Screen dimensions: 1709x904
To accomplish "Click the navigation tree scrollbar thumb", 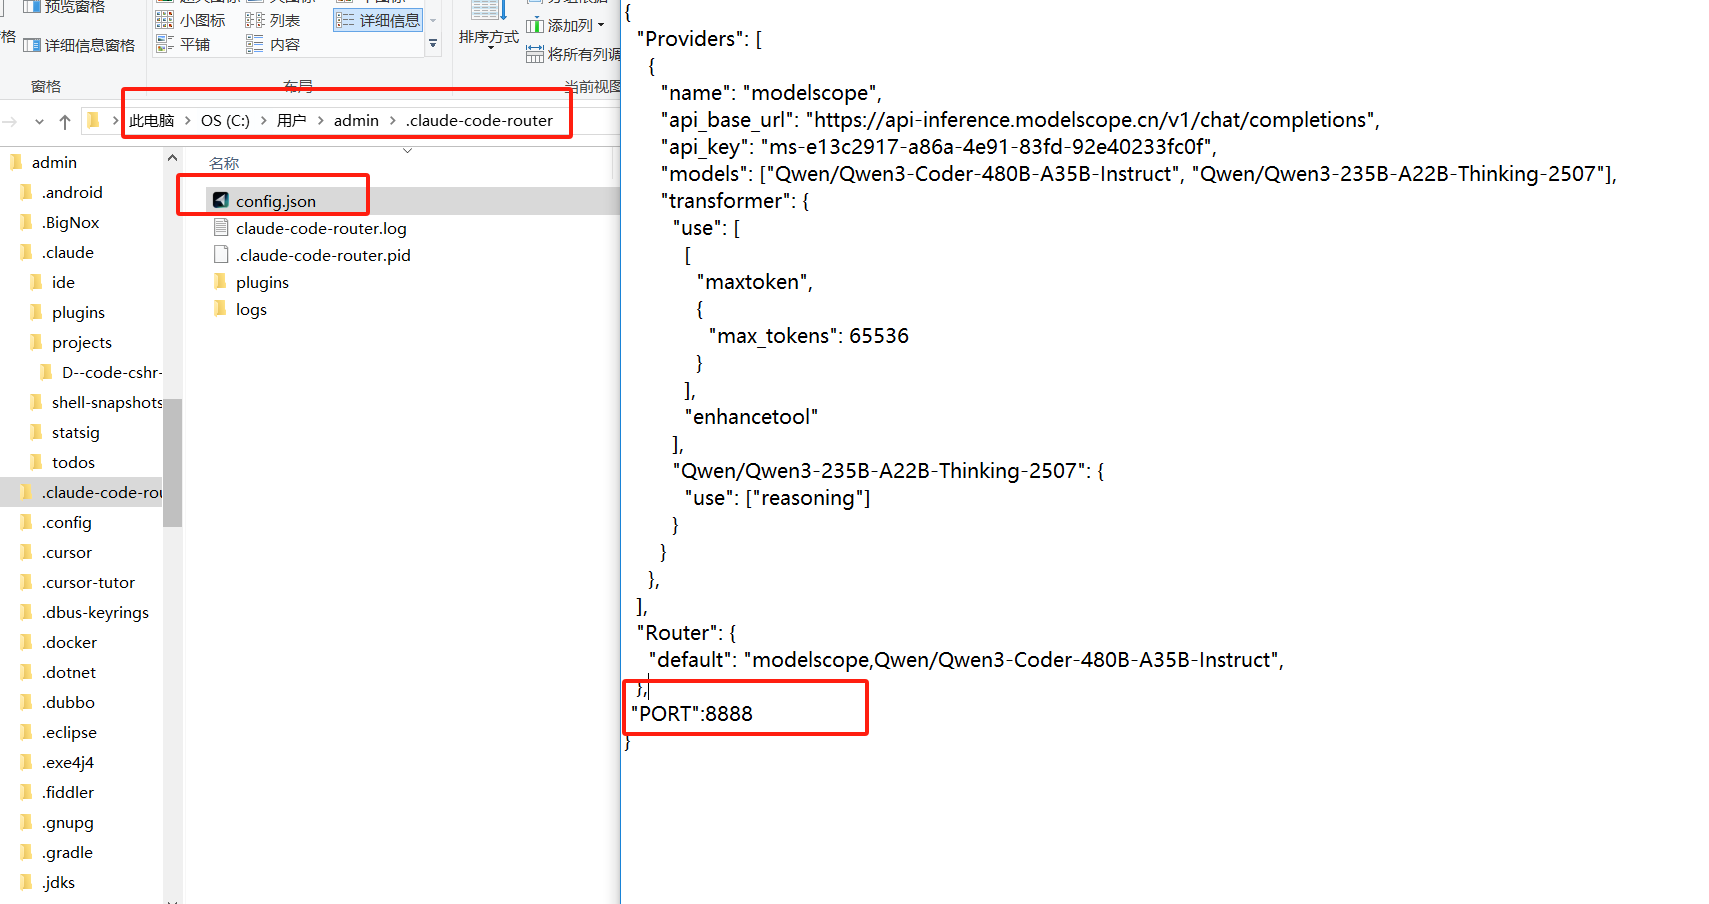I will click(172, 462).
